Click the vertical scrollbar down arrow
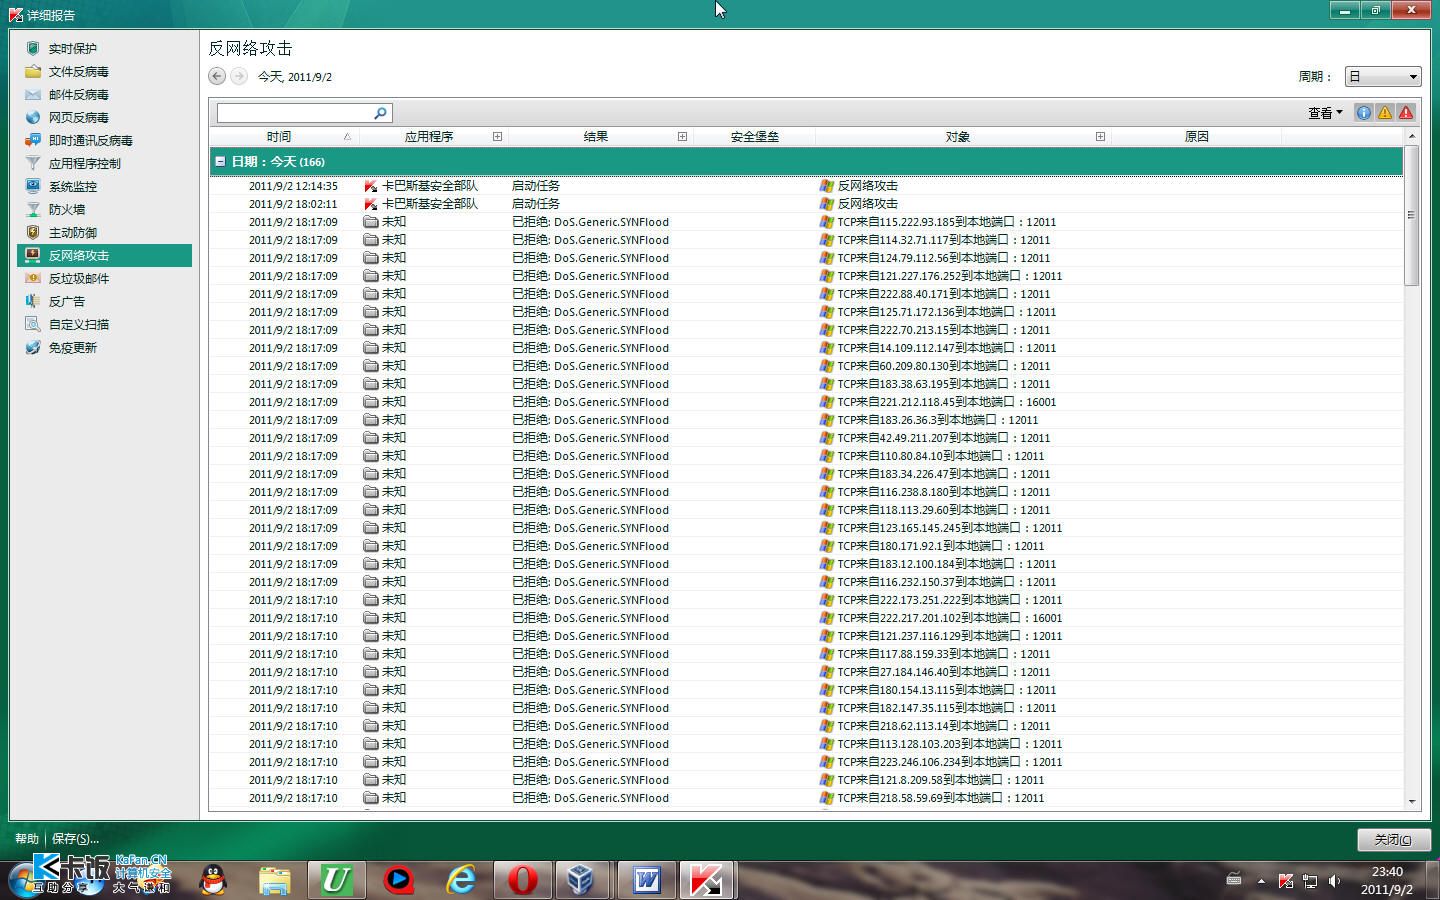1440x900 pixels. 1412,801
